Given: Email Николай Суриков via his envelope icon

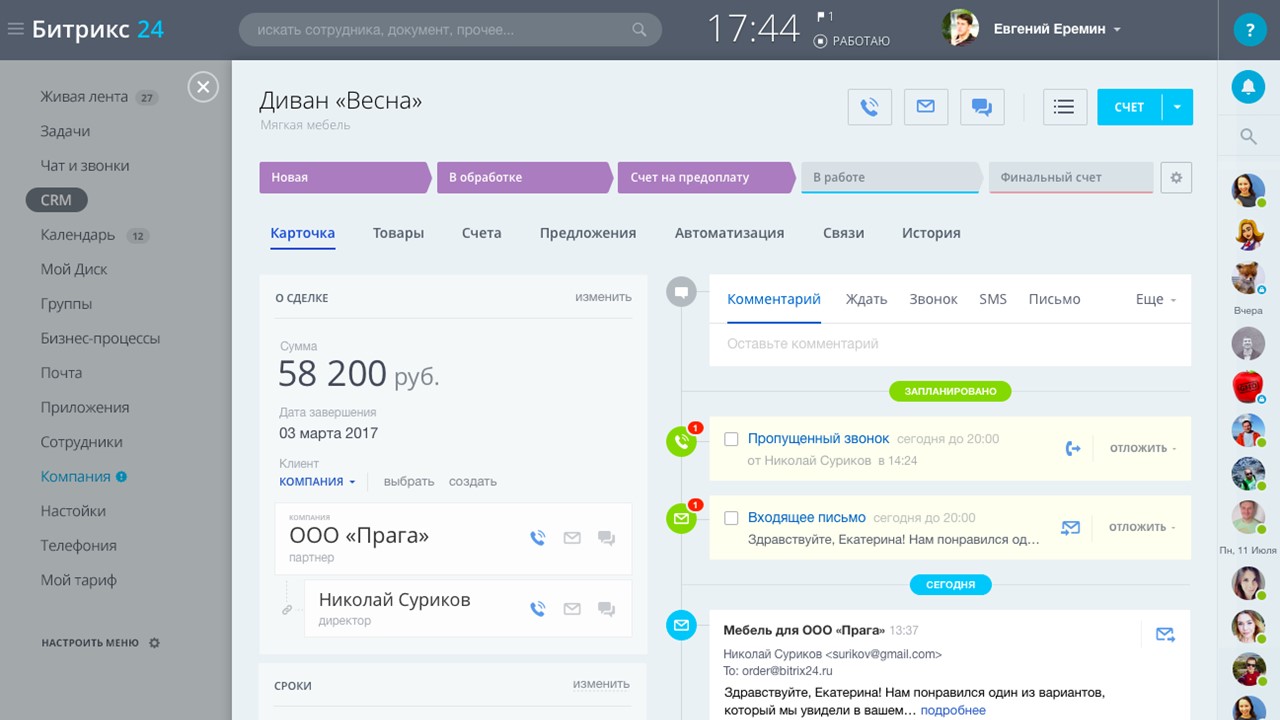Looking at the screenshot, I should coord(572,608).
